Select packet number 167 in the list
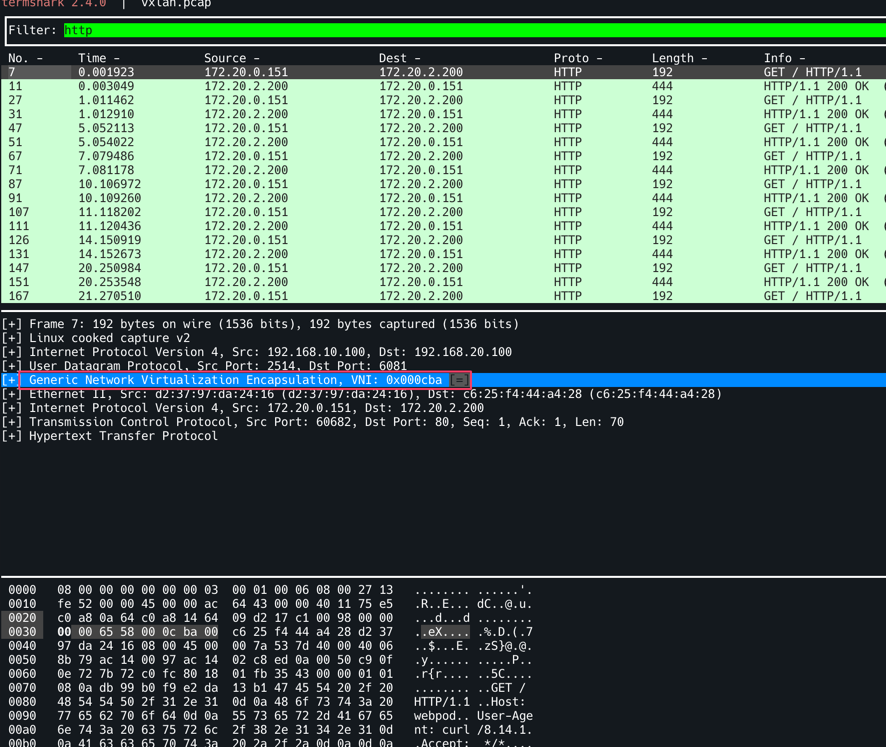The width and height of the screenshot is (886, 747). tap(300, 297)
